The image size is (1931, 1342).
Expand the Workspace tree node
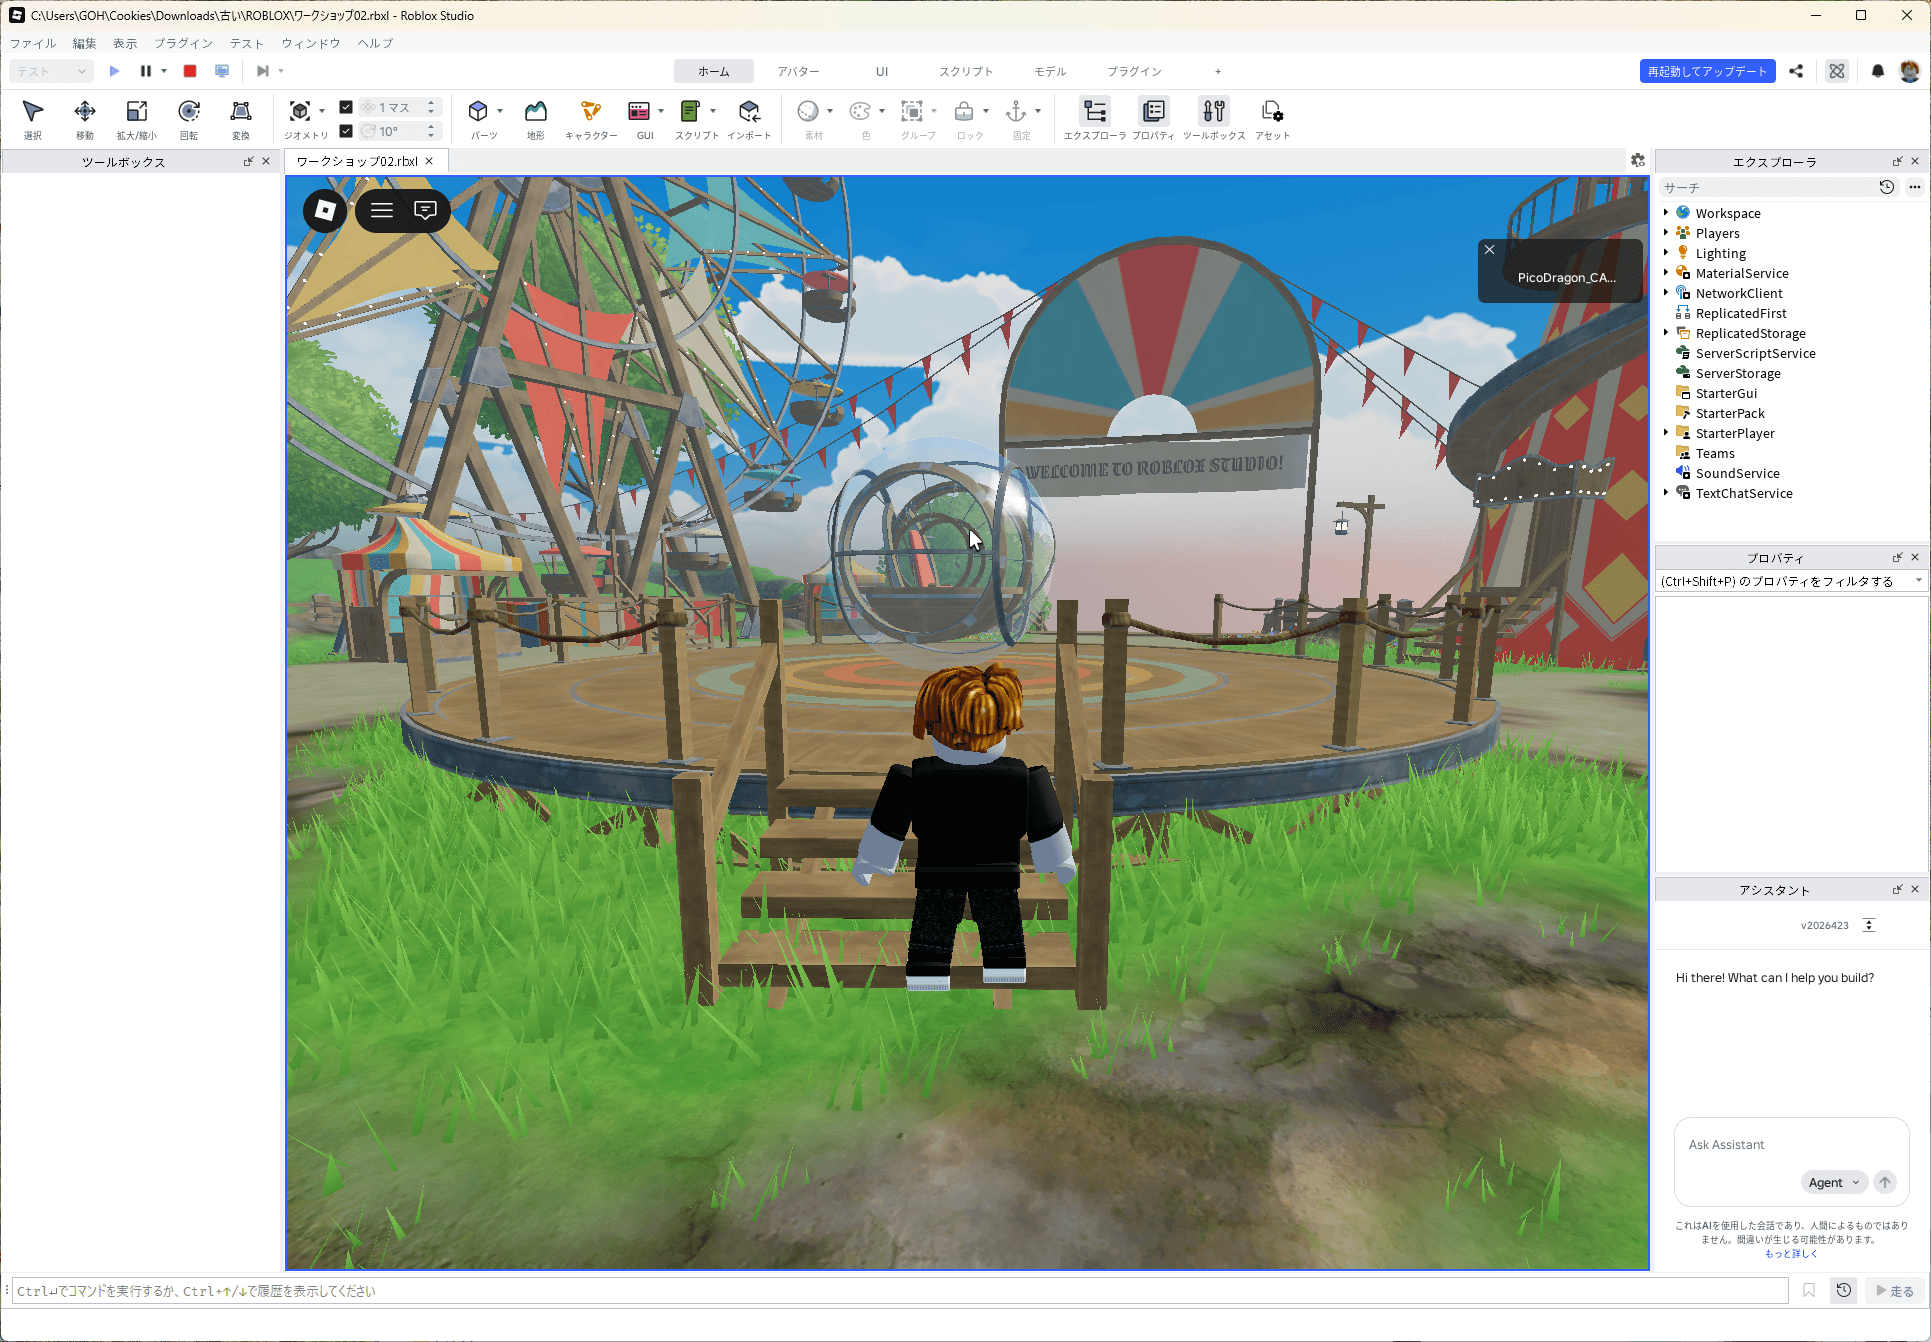pyautogui.click(x=1666, y=213)
